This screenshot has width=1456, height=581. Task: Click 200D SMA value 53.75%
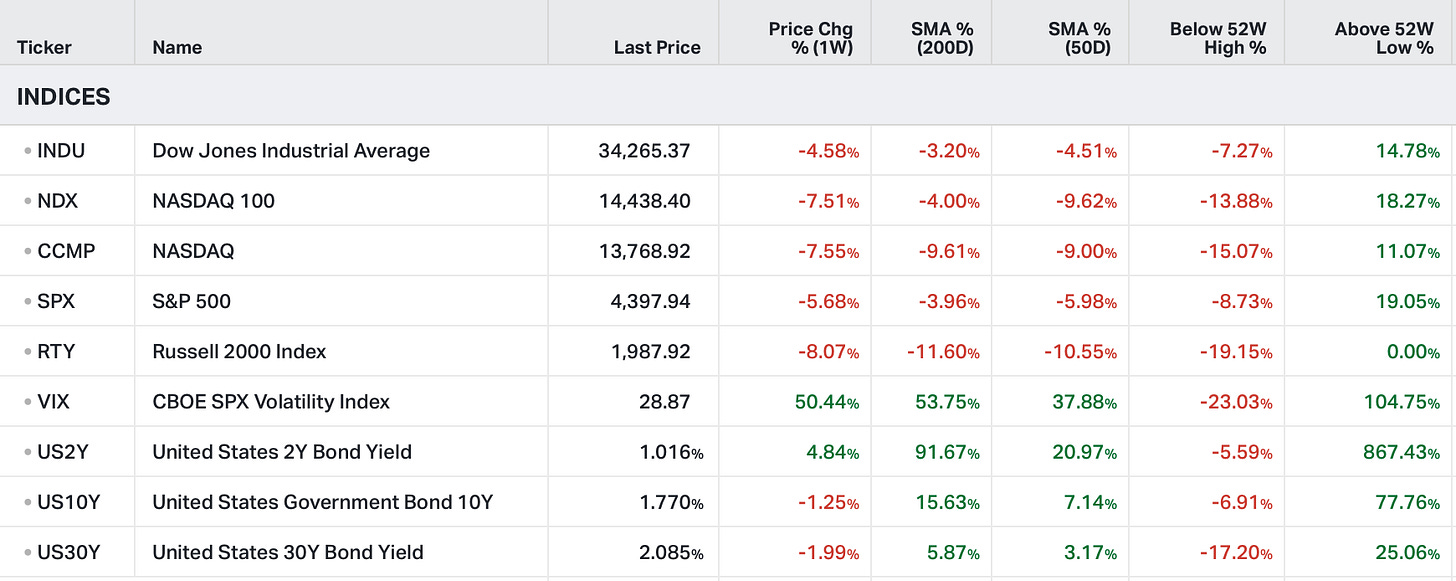pyautogui.click(x=948, y=401)
